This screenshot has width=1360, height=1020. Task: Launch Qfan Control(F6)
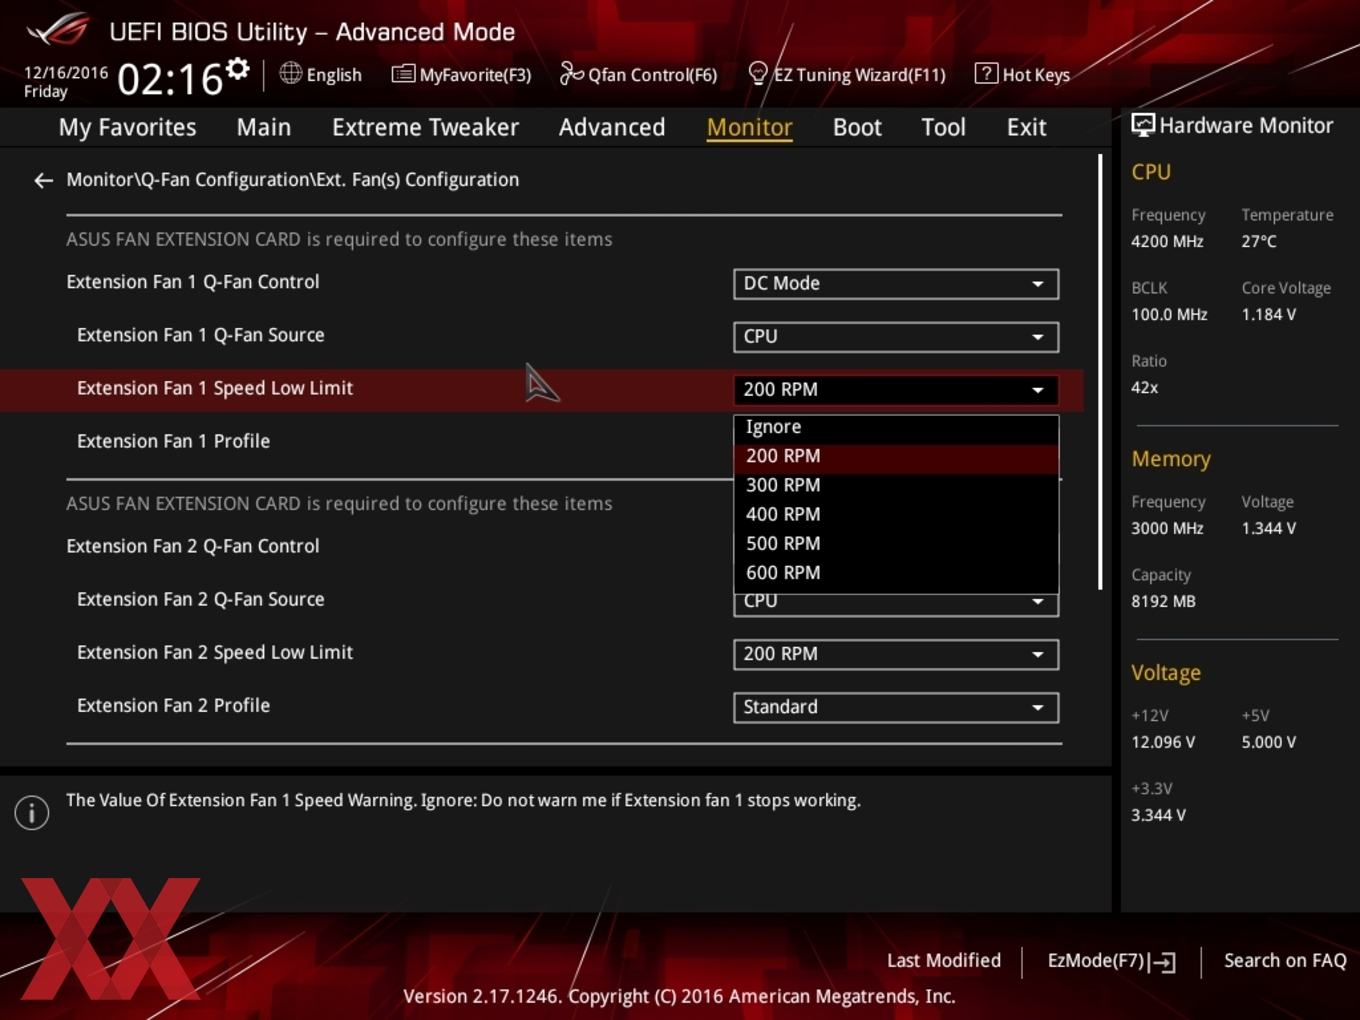point(638,74)
